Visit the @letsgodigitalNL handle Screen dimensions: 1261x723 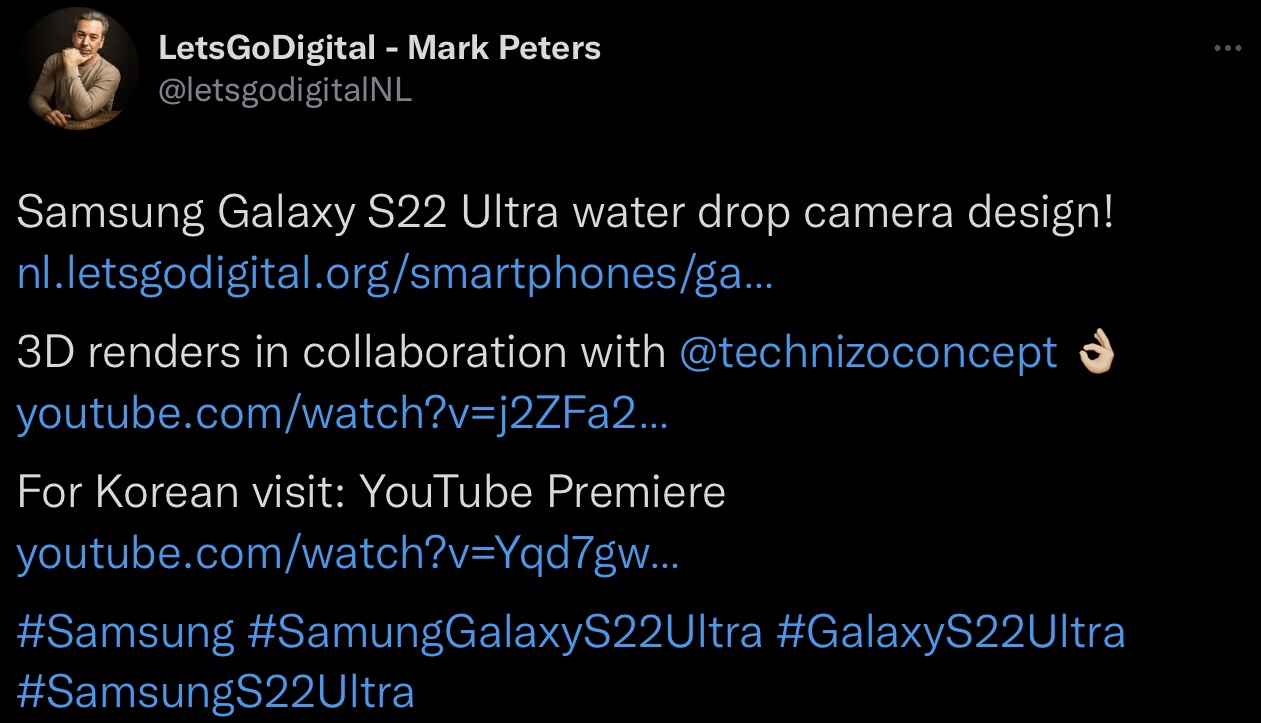[285, 91]
